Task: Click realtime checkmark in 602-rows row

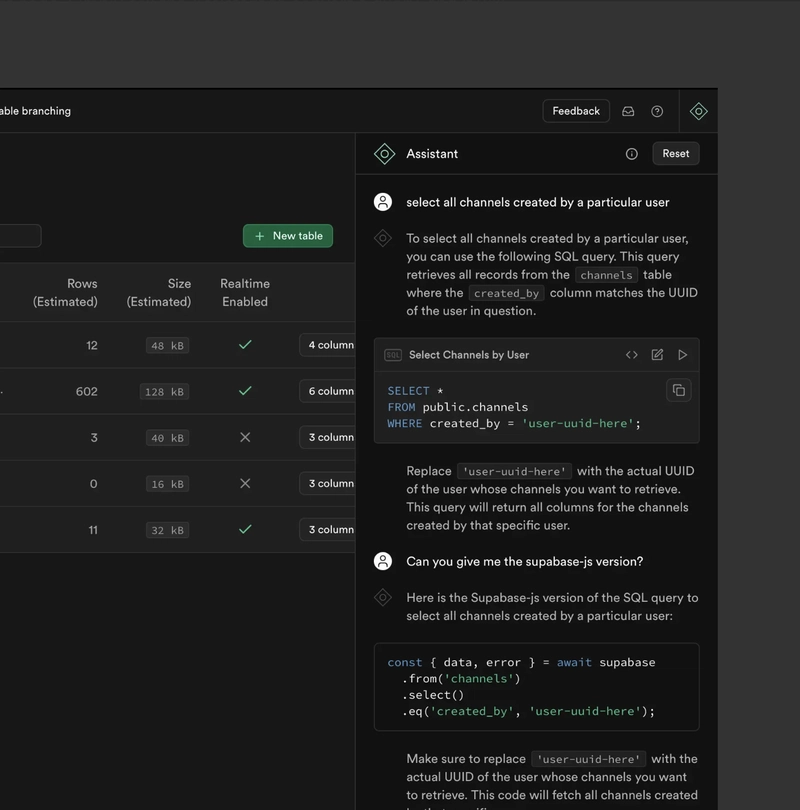Action: tap(245, 391)
